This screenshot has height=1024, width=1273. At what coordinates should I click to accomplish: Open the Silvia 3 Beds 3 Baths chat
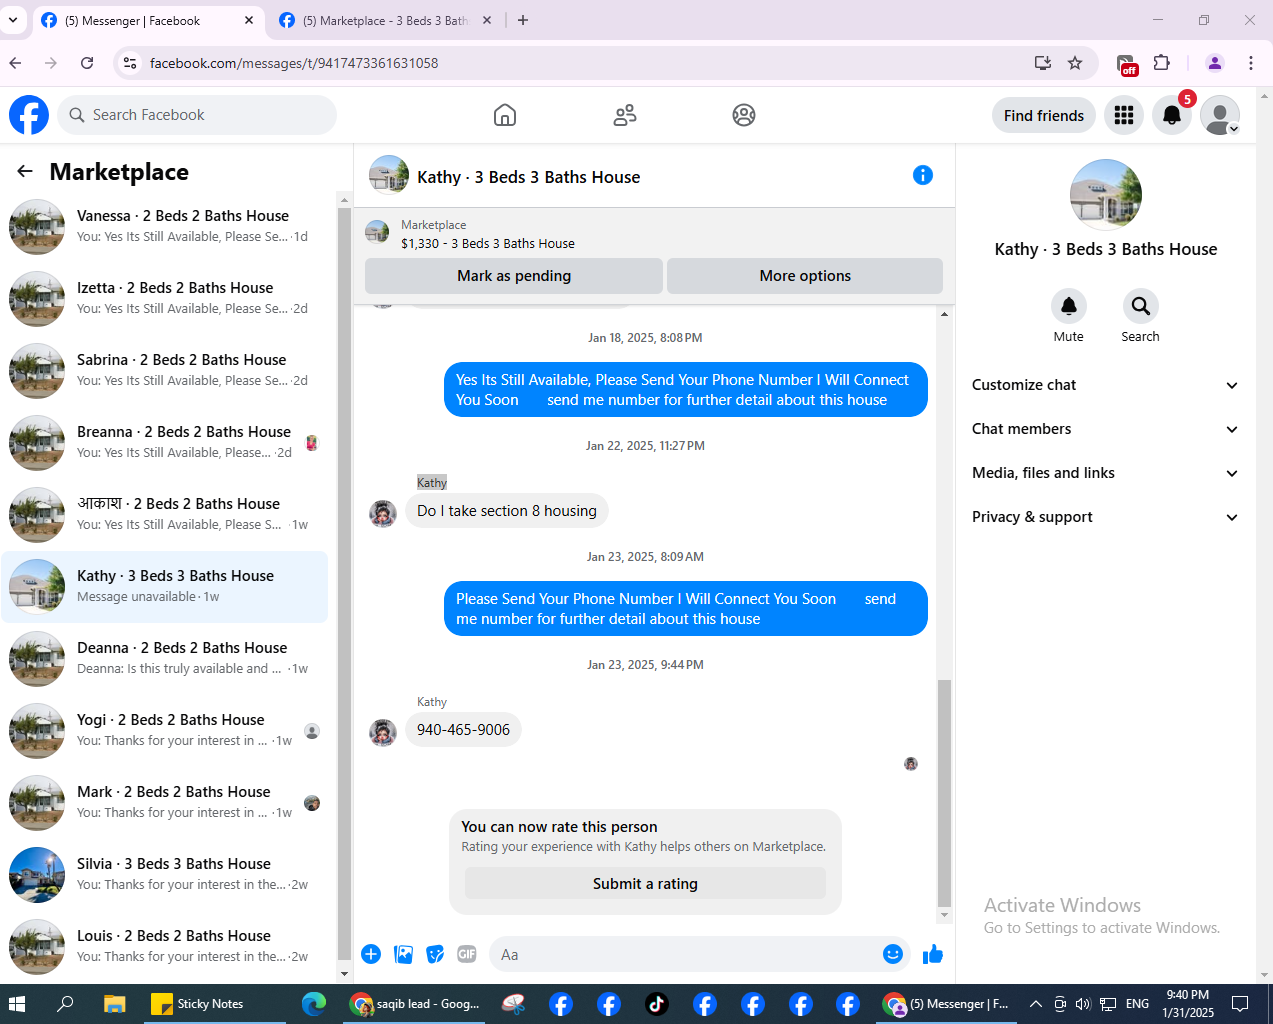click(165, 874)
